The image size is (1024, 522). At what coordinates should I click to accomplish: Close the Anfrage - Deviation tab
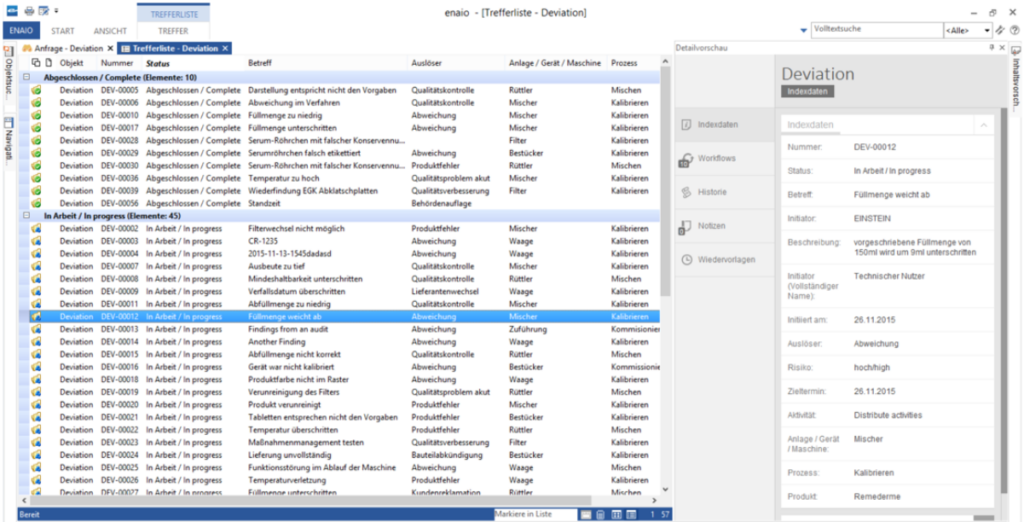[x=111, y=48]
